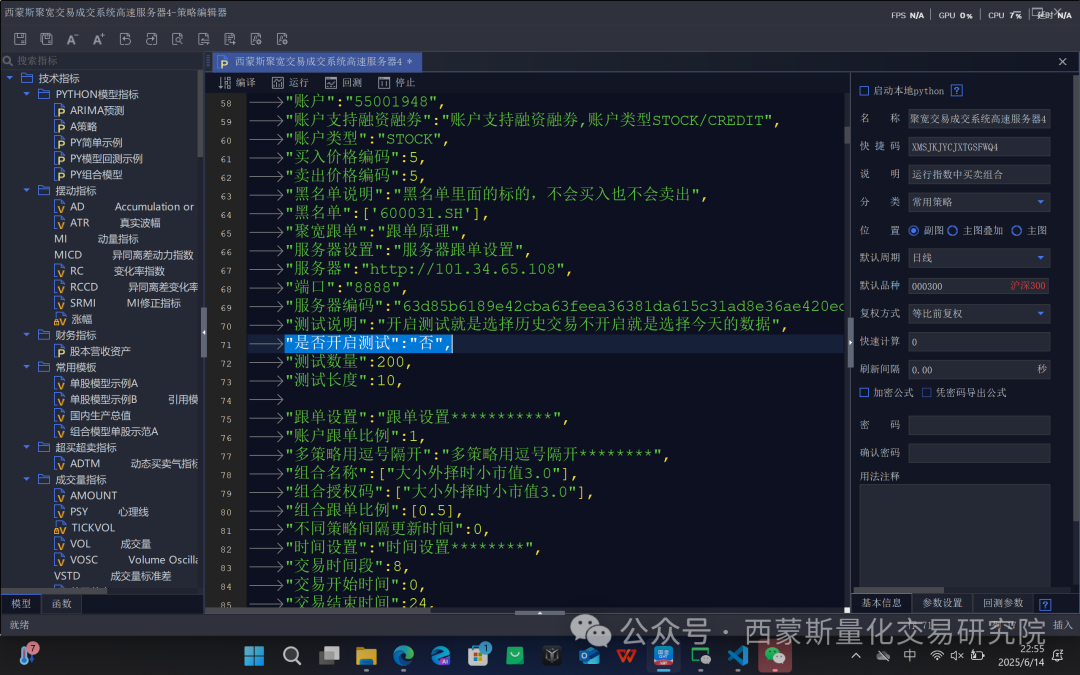The height and width of the screenshot is (675, 1080).
Task: Open Visual Studio Code from taskbar
Action: (x=738, y=655)
